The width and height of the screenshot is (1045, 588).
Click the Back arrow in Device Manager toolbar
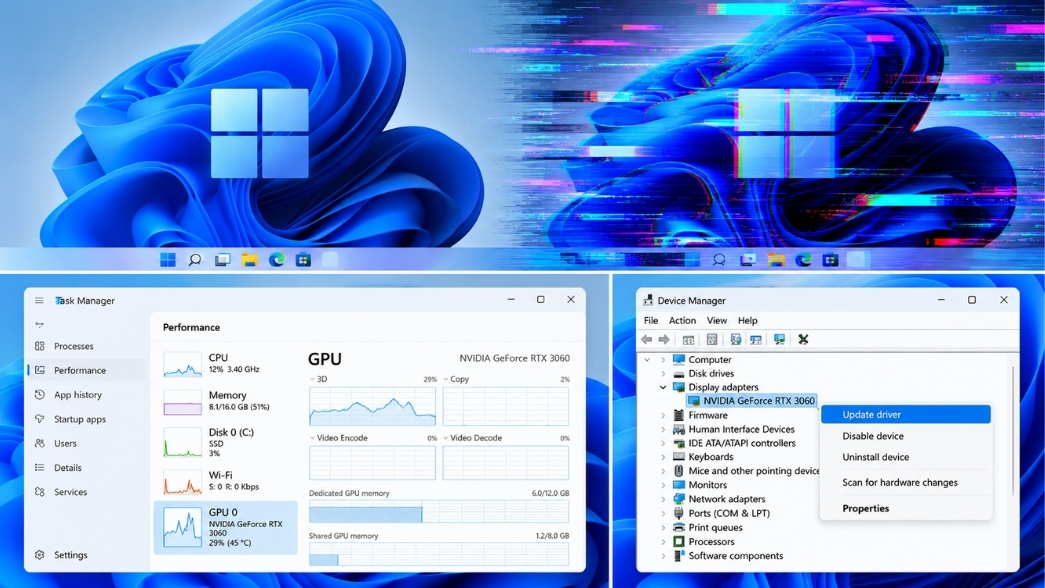[x=646, y=339]
